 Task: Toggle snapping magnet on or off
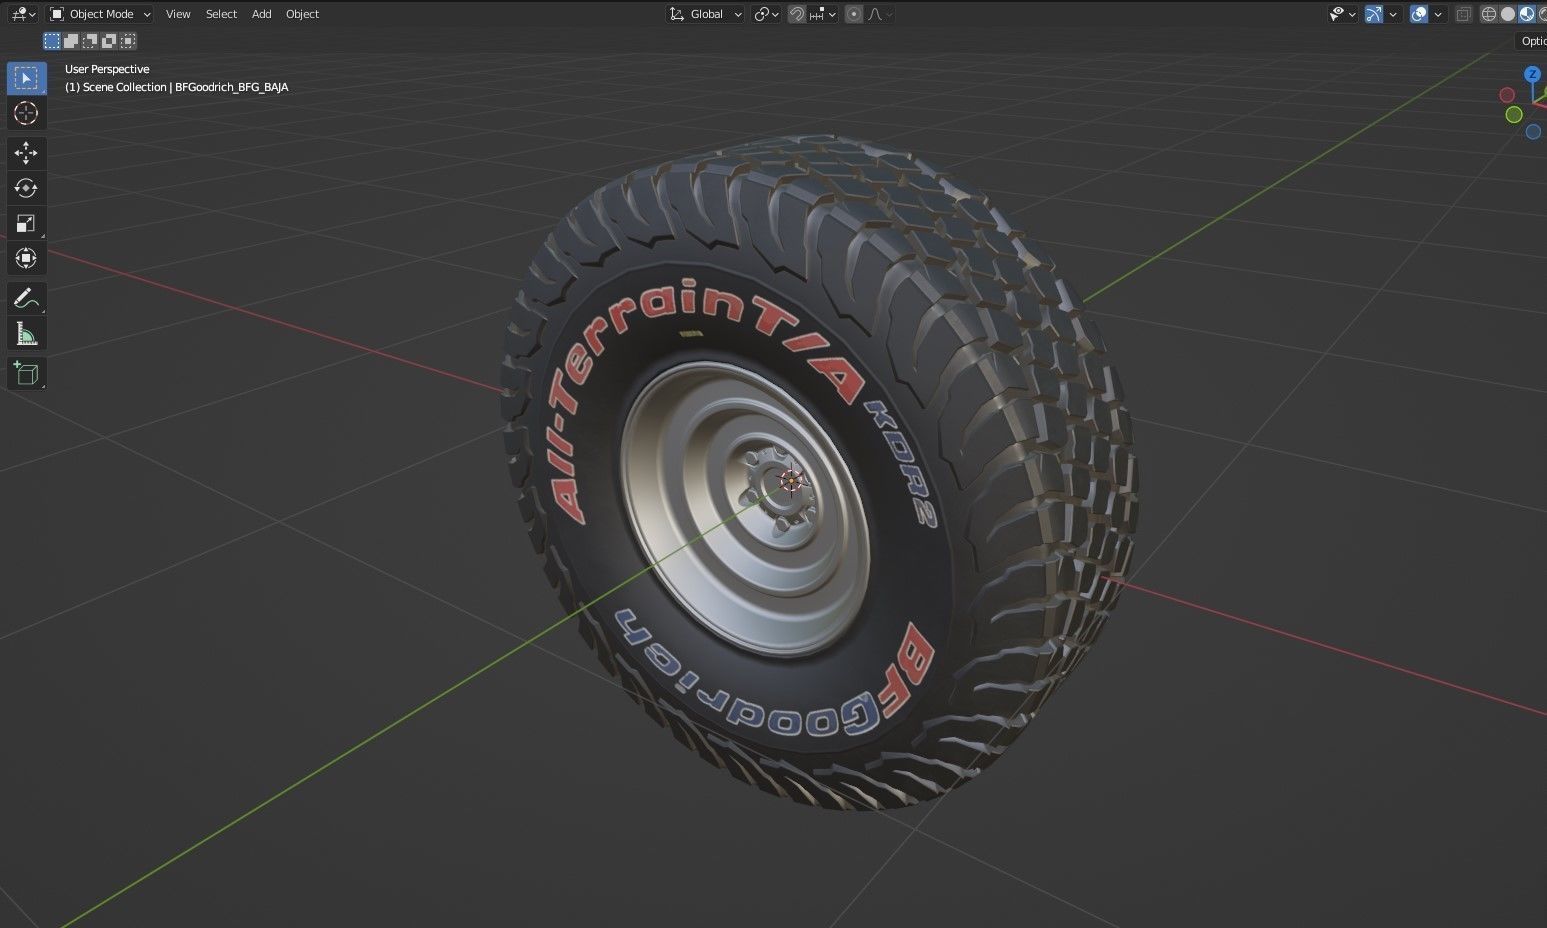tap(797, 14)
